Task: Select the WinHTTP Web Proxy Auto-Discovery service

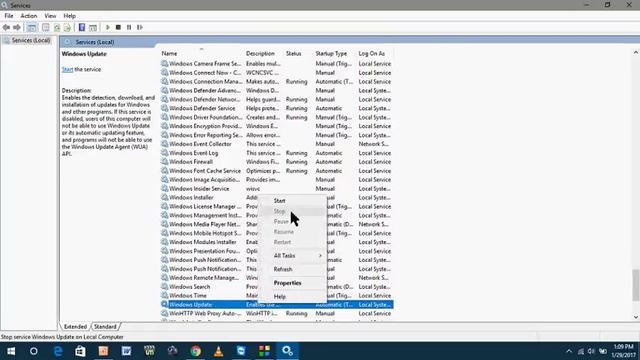Action: pyautogui.click(x=276, y=313)
